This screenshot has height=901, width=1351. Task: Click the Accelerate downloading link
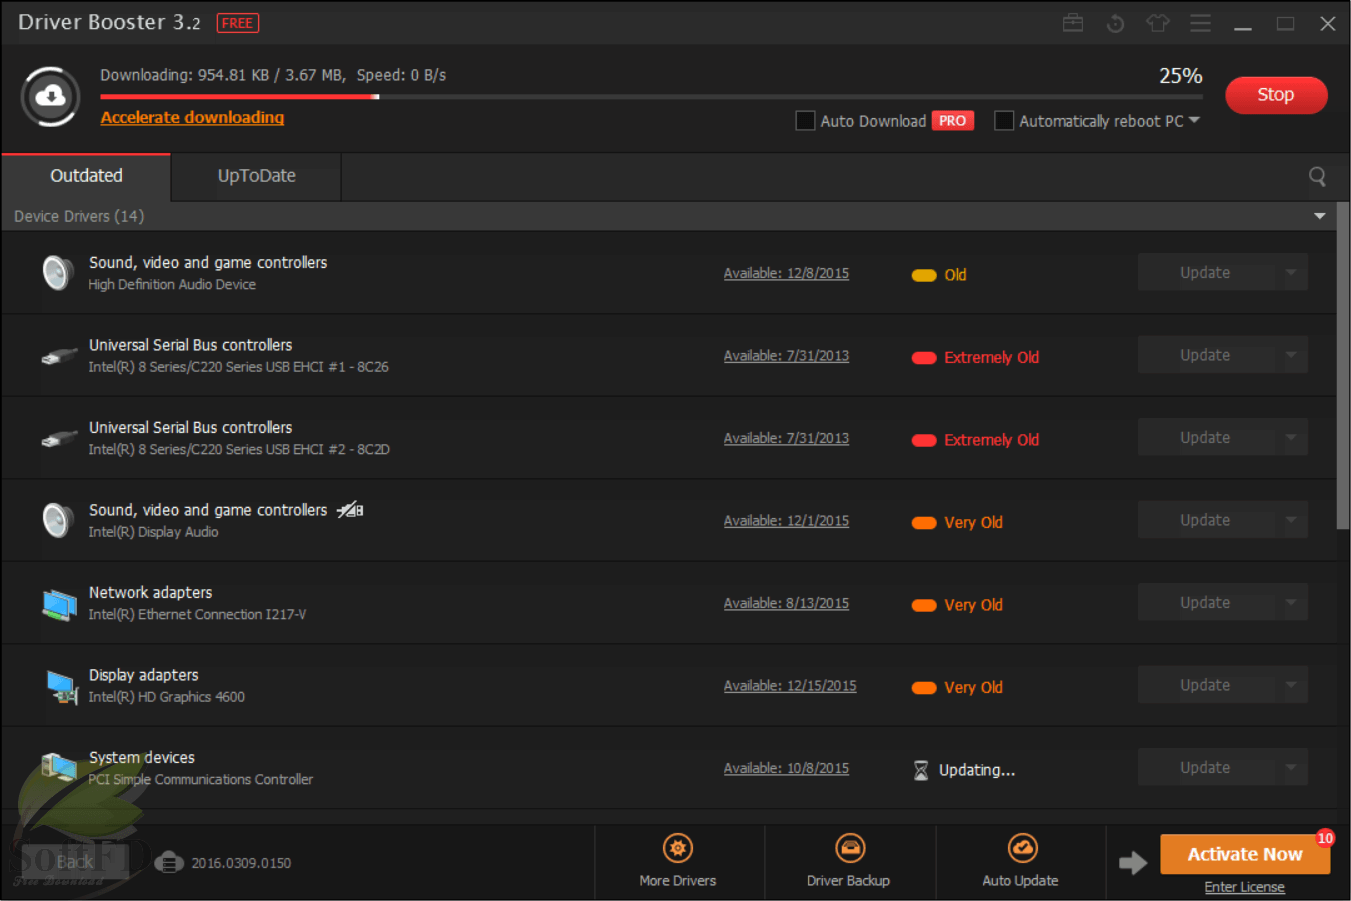tap(192, 117)
